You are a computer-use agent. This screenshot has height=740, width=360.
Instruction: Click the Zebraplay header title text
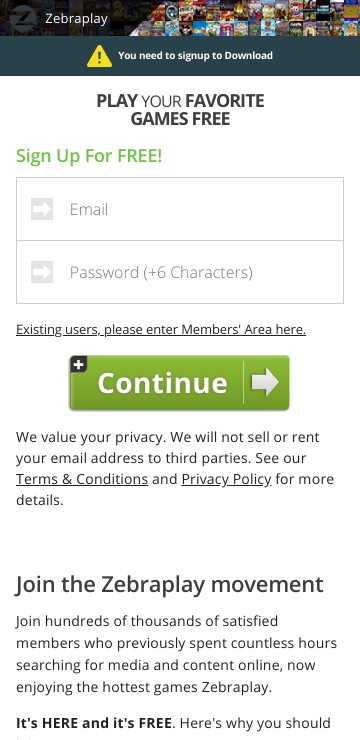pos(76,19)
